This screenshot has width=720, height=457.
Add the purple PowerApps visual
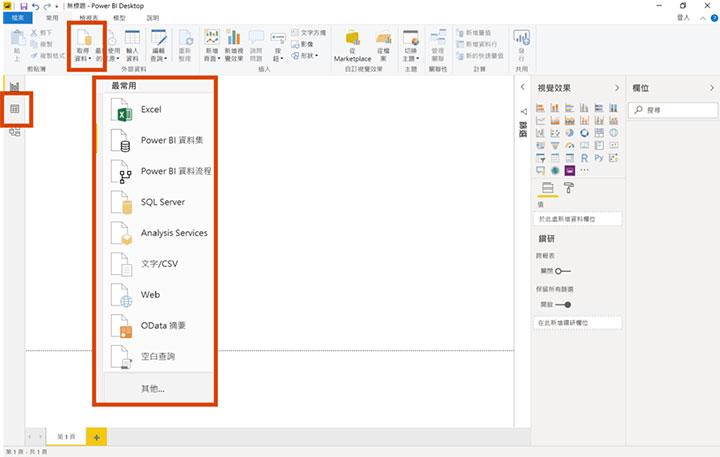570,170
